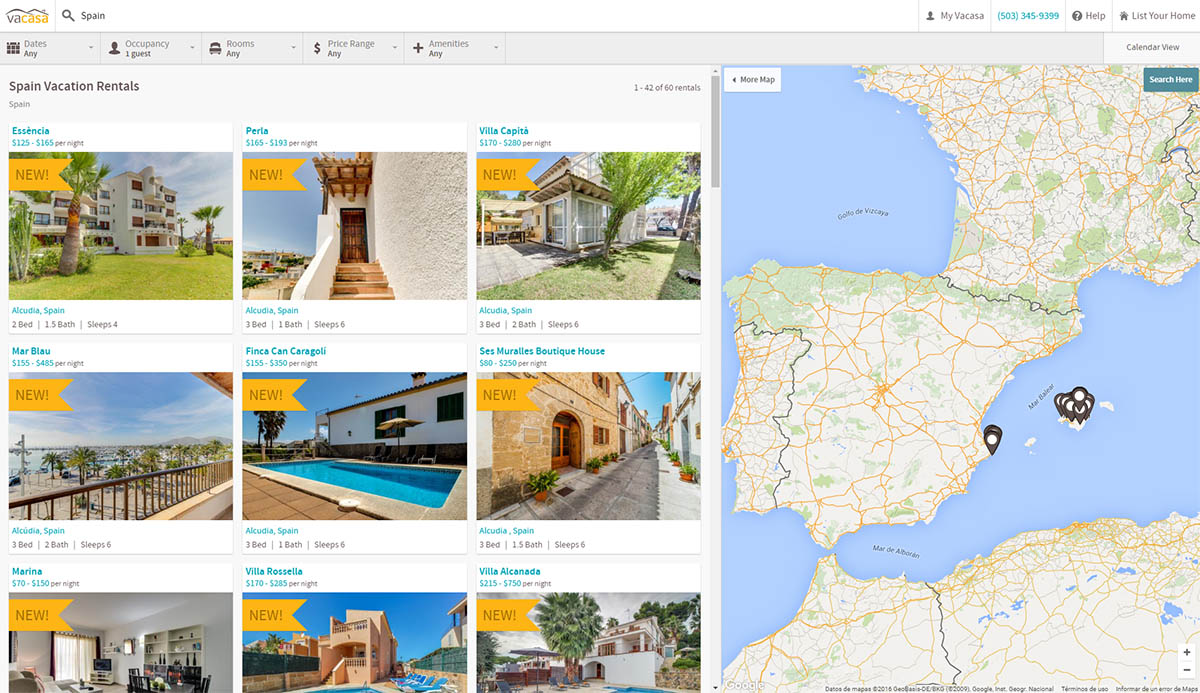Open the Villa Capità listing title
The height and width of the screenshot is (693, 1200).
click(504, 131)
